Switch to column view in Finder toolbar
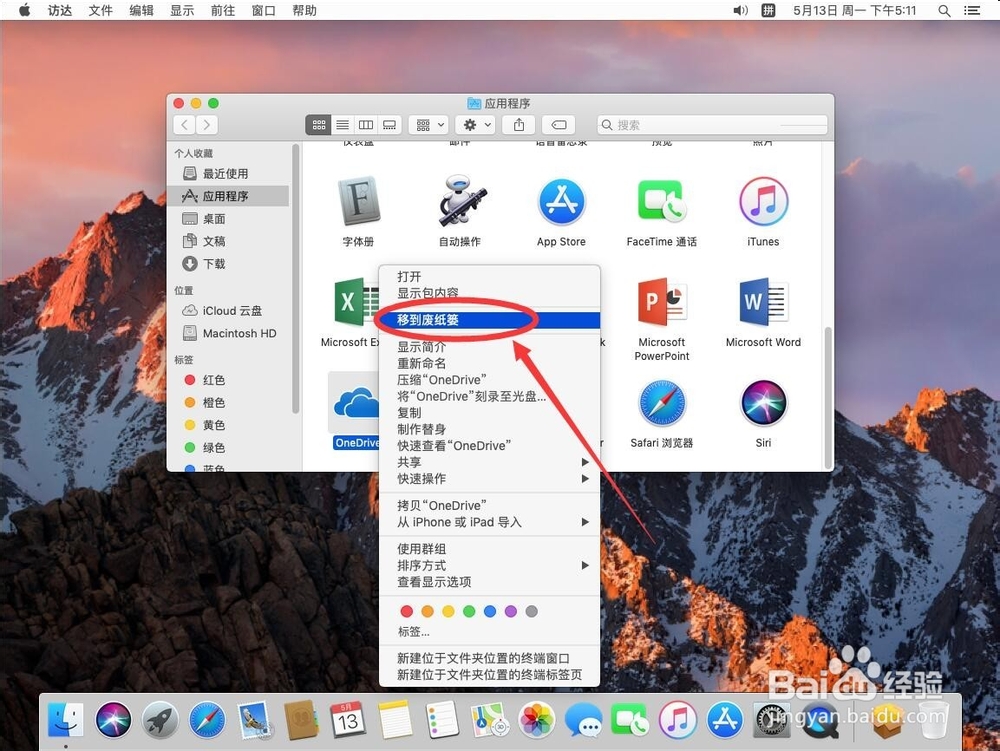 (x=366, y=125)
